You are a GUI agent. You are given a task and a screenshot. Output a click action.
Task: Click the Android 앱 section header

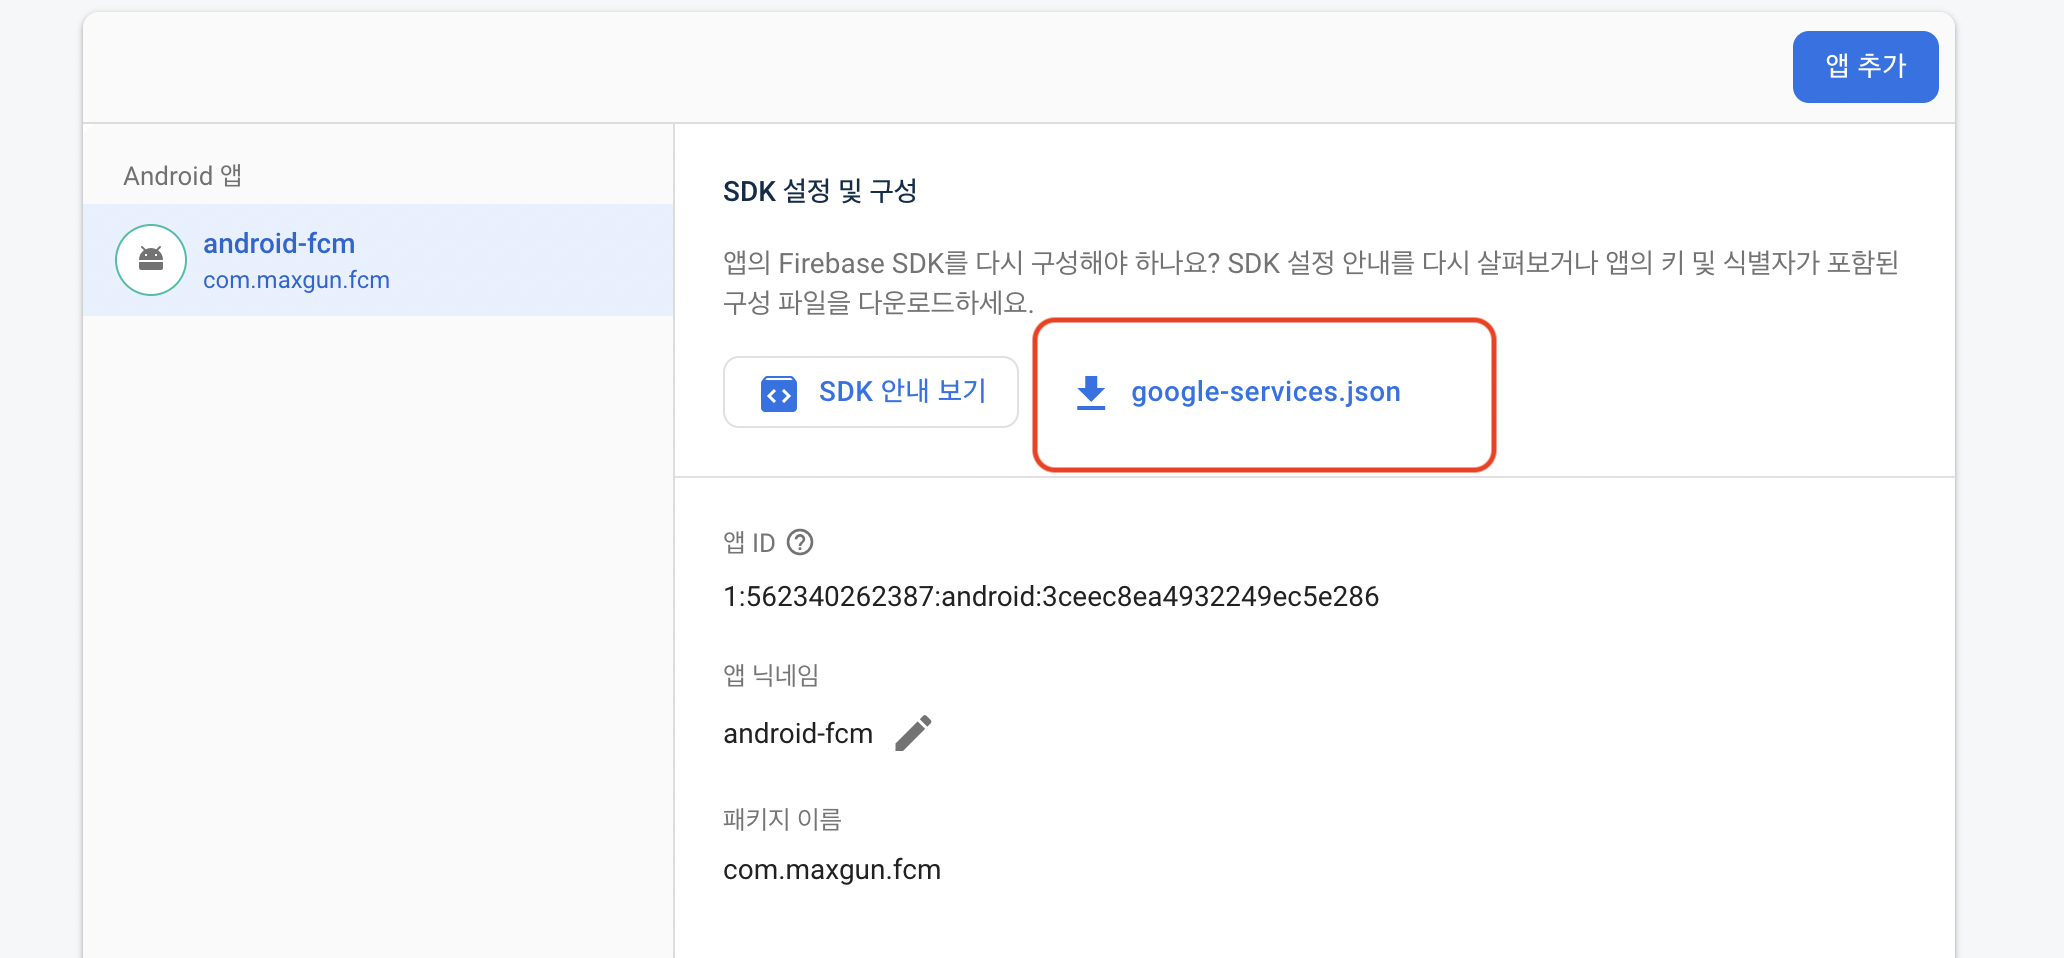click(182, 176)
